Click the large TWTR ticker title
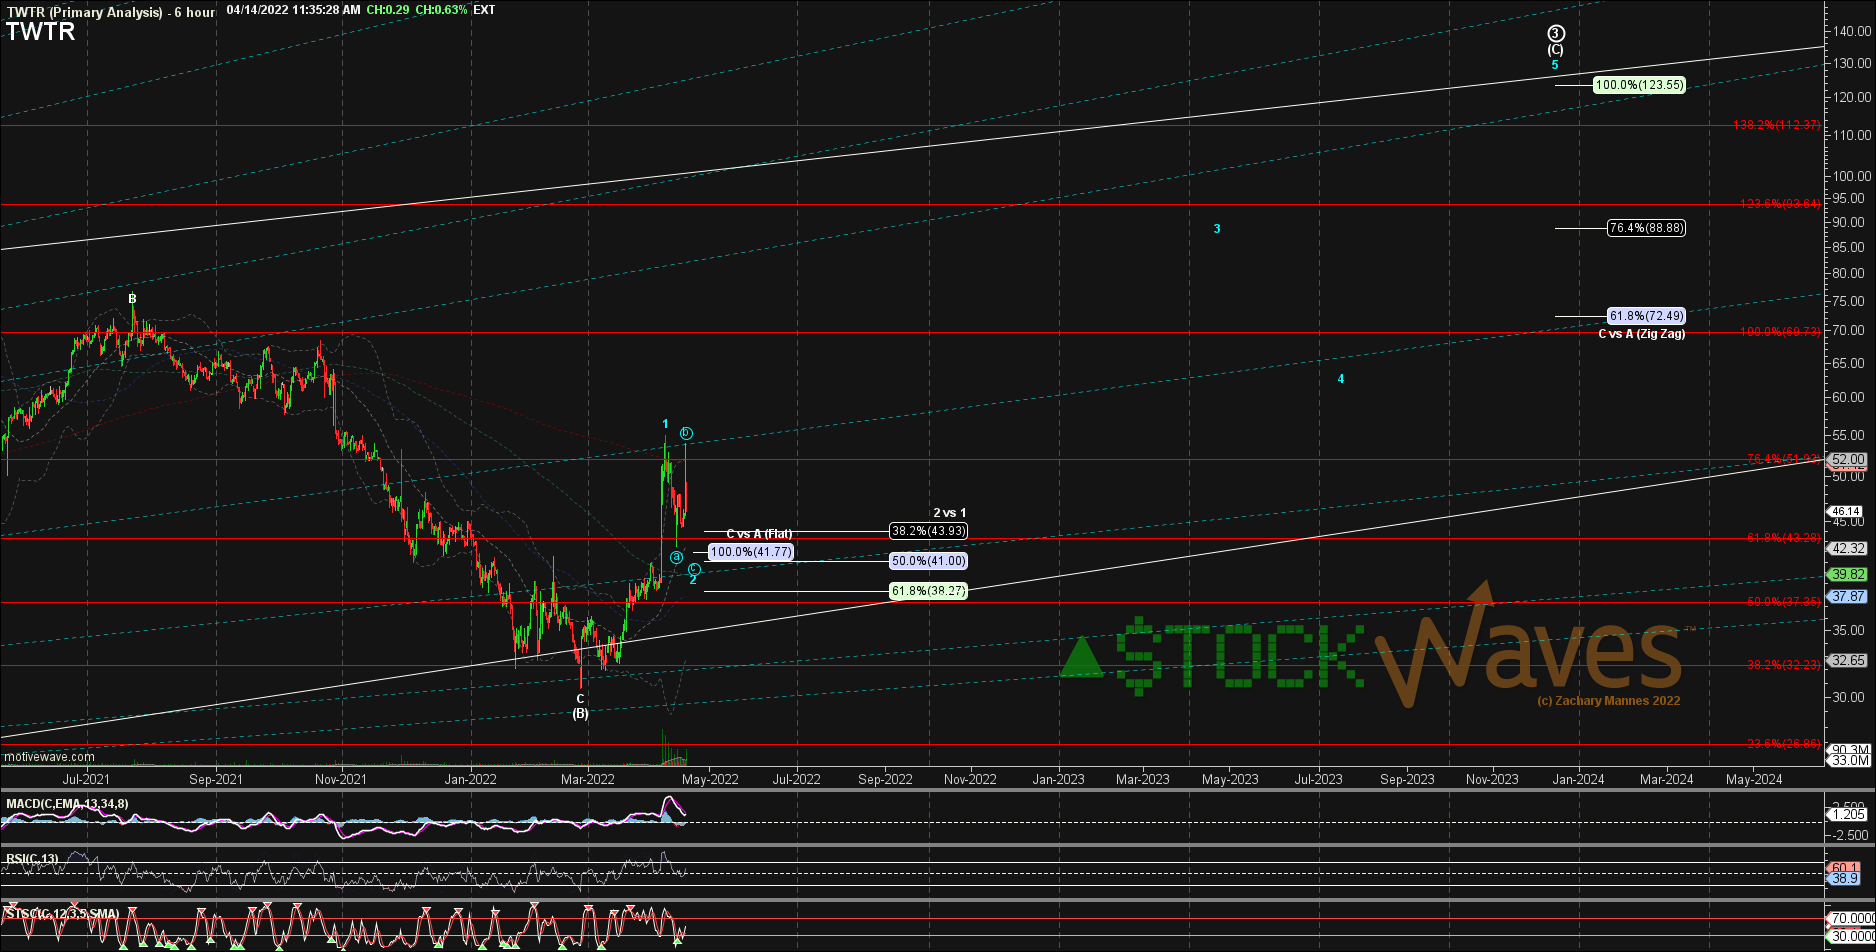This screenshot has height=952, width=1876. coord(41,32)
